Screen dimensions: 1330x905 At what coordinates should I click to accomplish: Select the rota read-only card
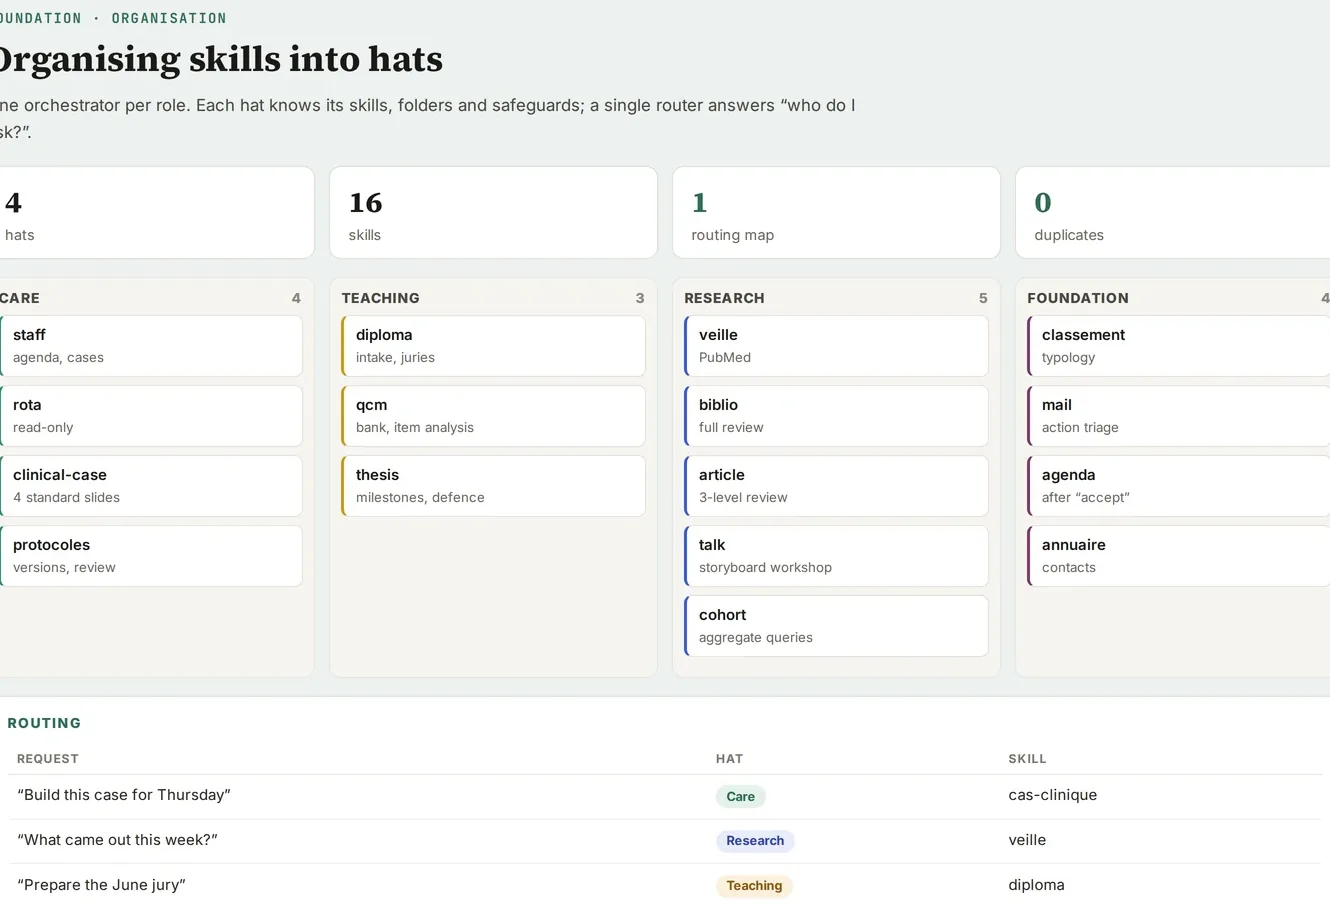pos(151,416)
